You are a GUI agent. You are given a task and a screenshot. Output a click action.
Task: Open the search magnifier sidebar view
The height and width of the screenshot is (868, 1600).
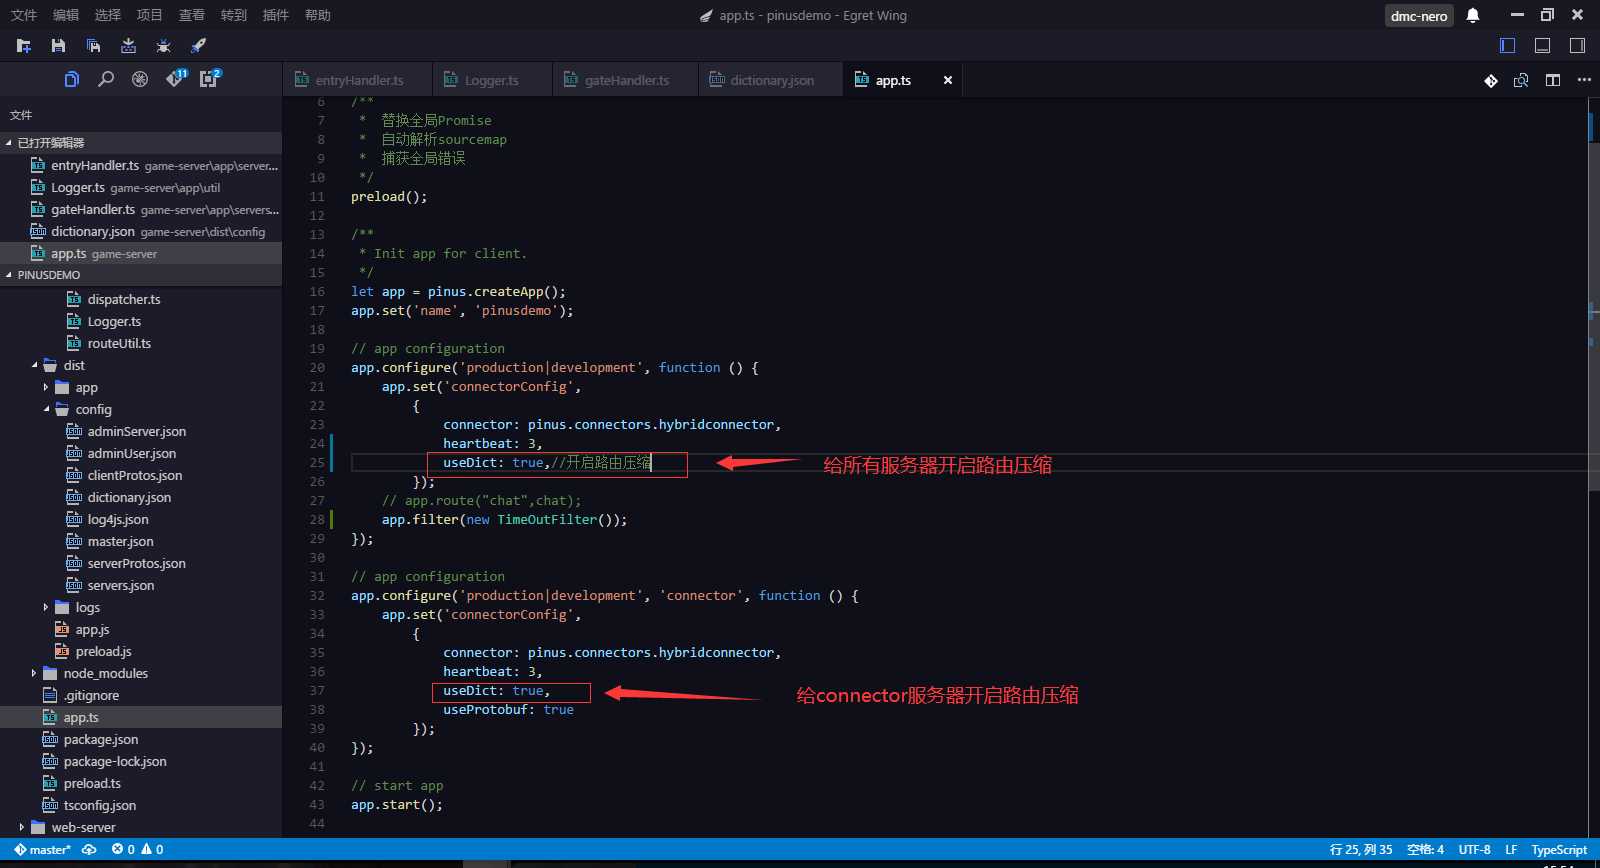[x=106, y=79]
